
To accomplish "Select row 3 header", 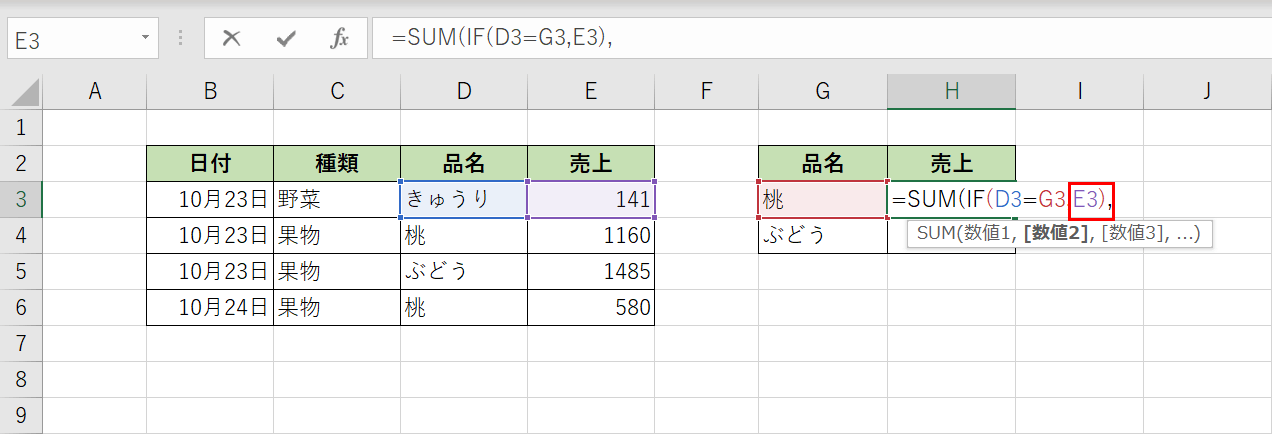I will [21, 199].
